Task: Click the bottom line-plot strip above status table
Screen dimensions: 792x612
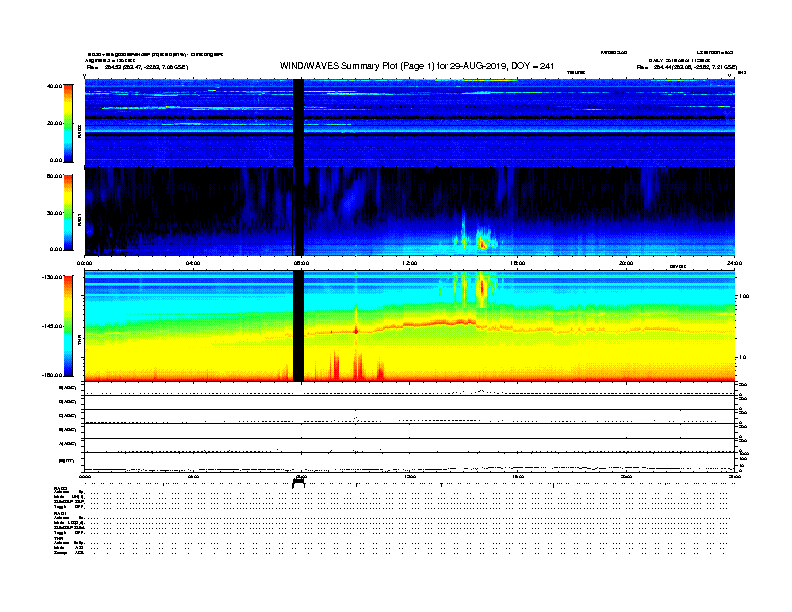Action: (x=410, y=463)
